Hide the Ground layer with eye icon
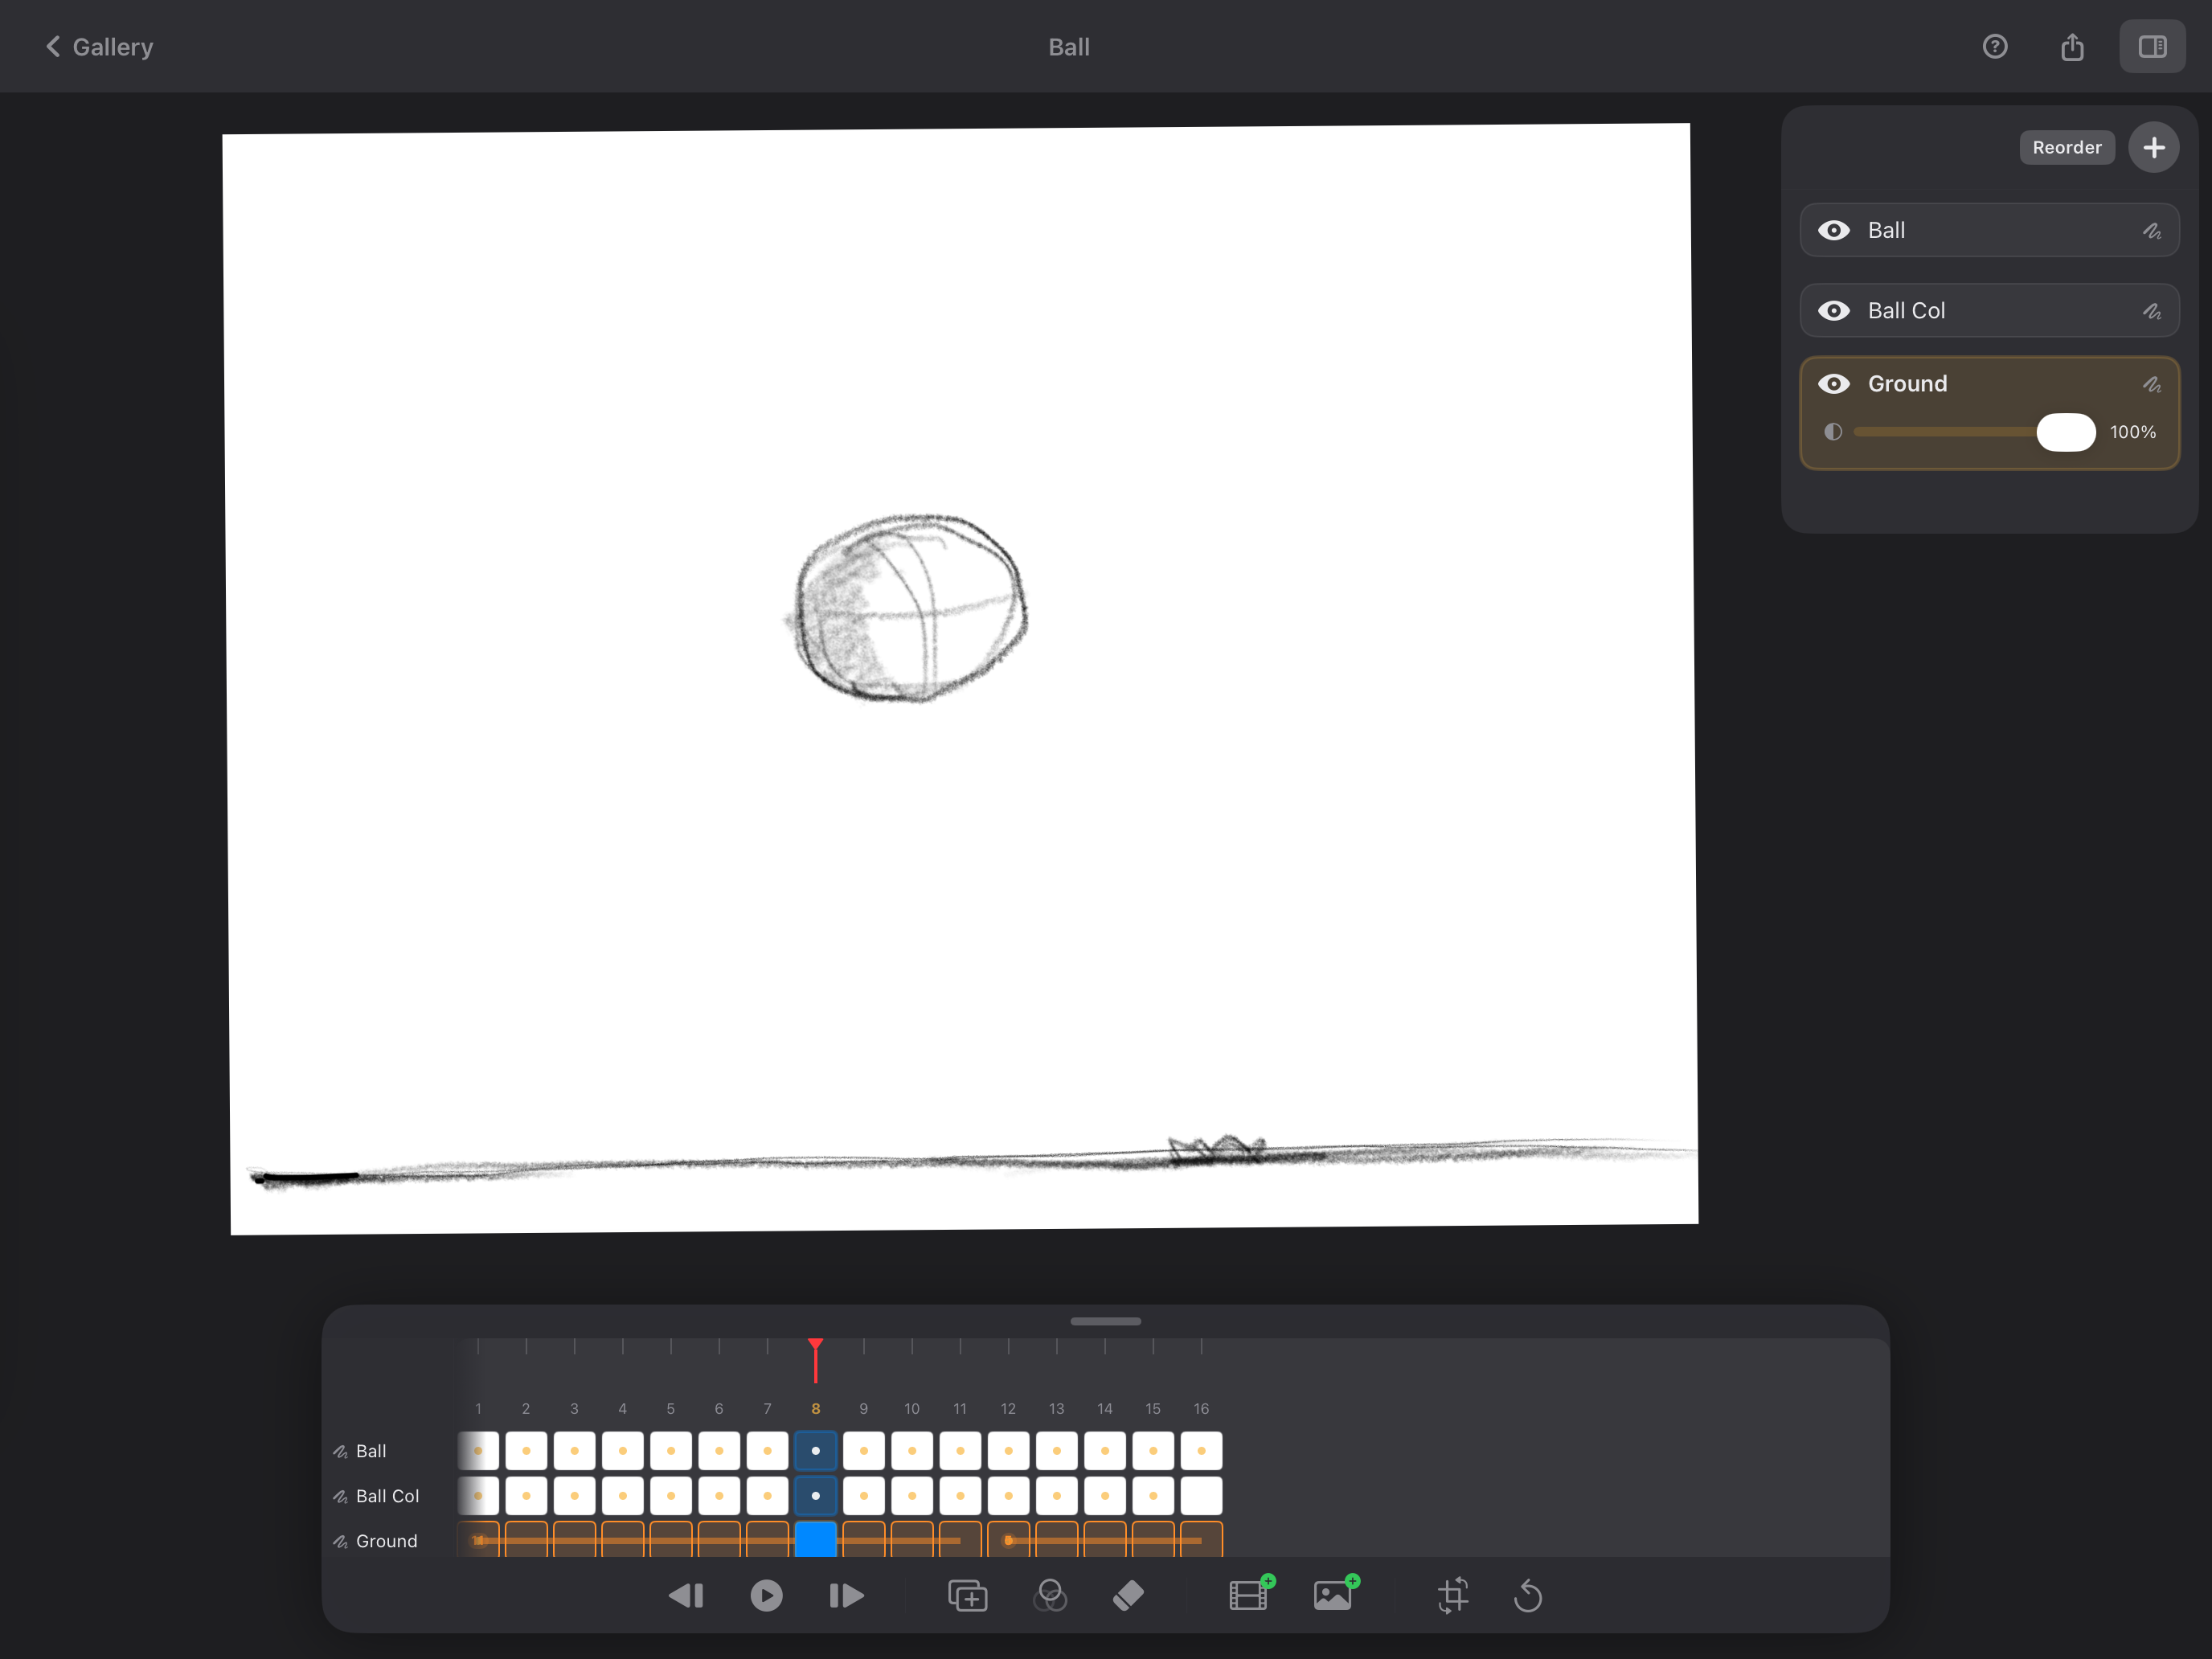2212x1659 pixels. 1833,384
